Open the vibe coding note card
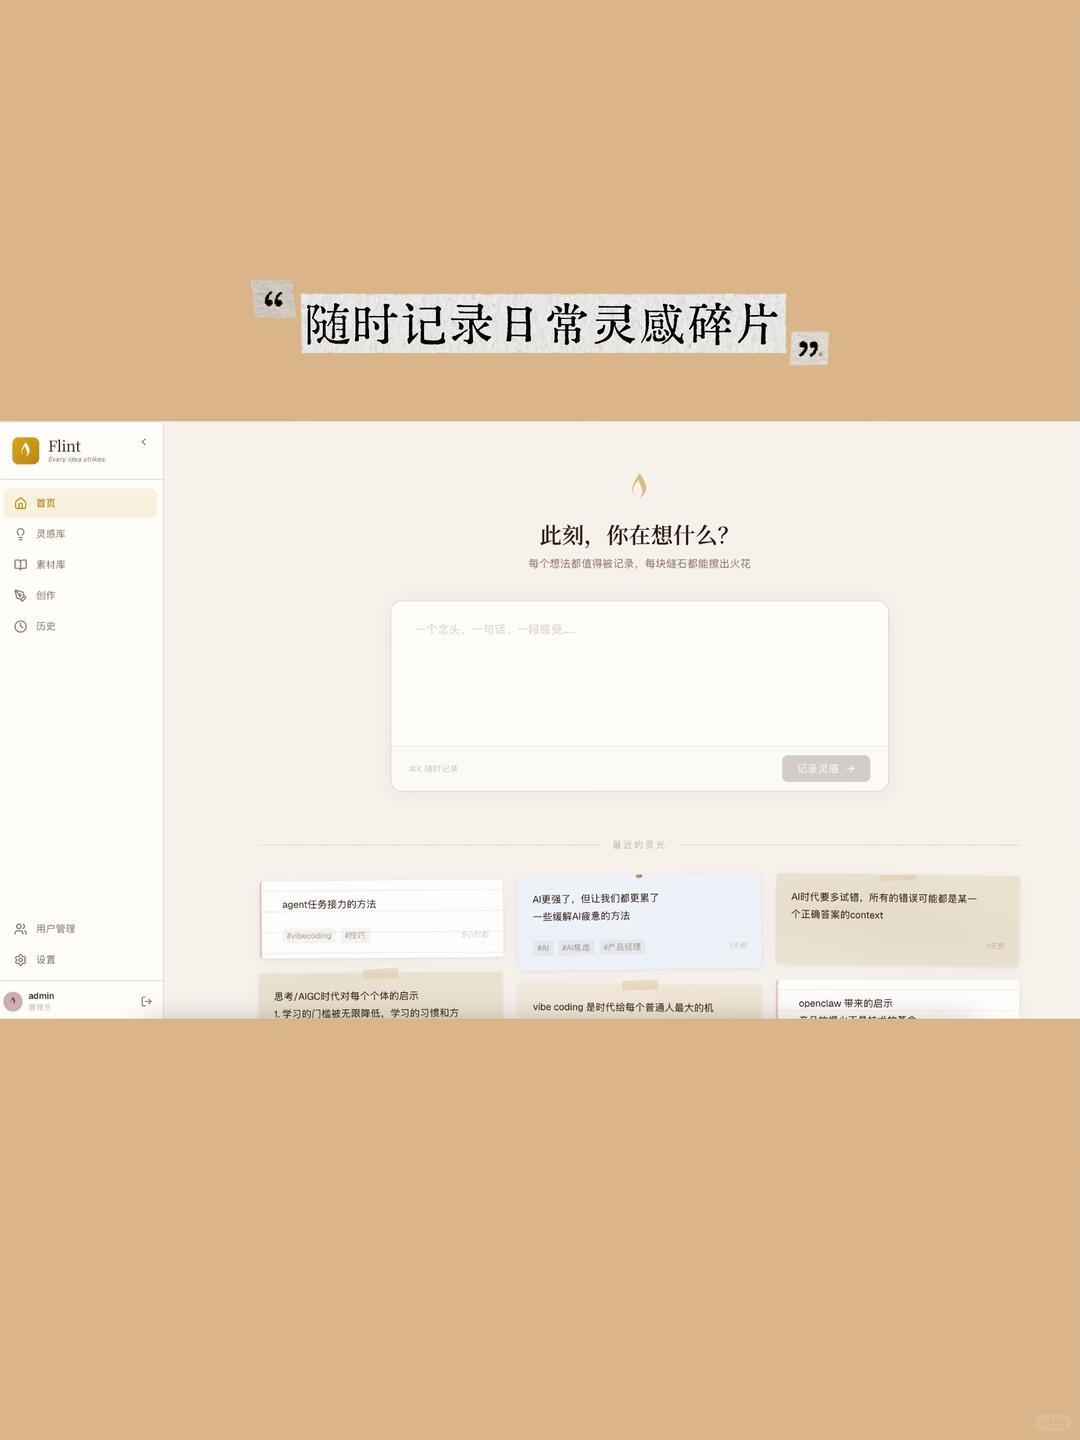Image resolution: width=1080 pixels, height=1440 pixels. coord(639,1002)
